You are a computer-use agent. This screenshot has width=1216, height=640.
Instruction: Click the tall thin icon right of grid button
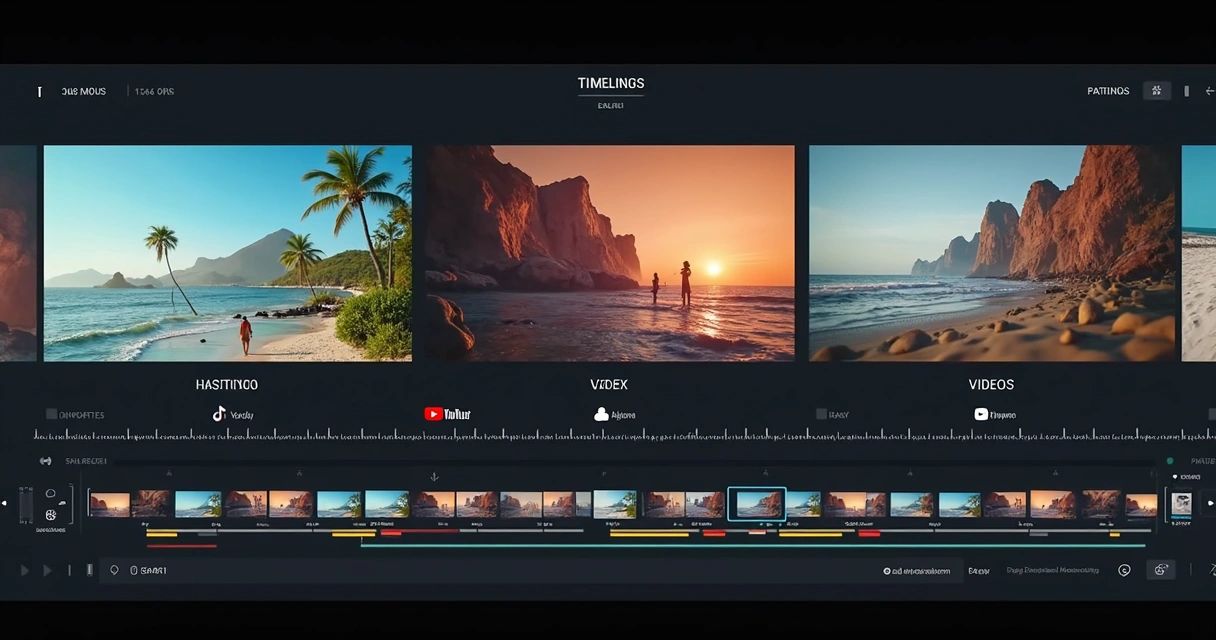(1187, 91)
